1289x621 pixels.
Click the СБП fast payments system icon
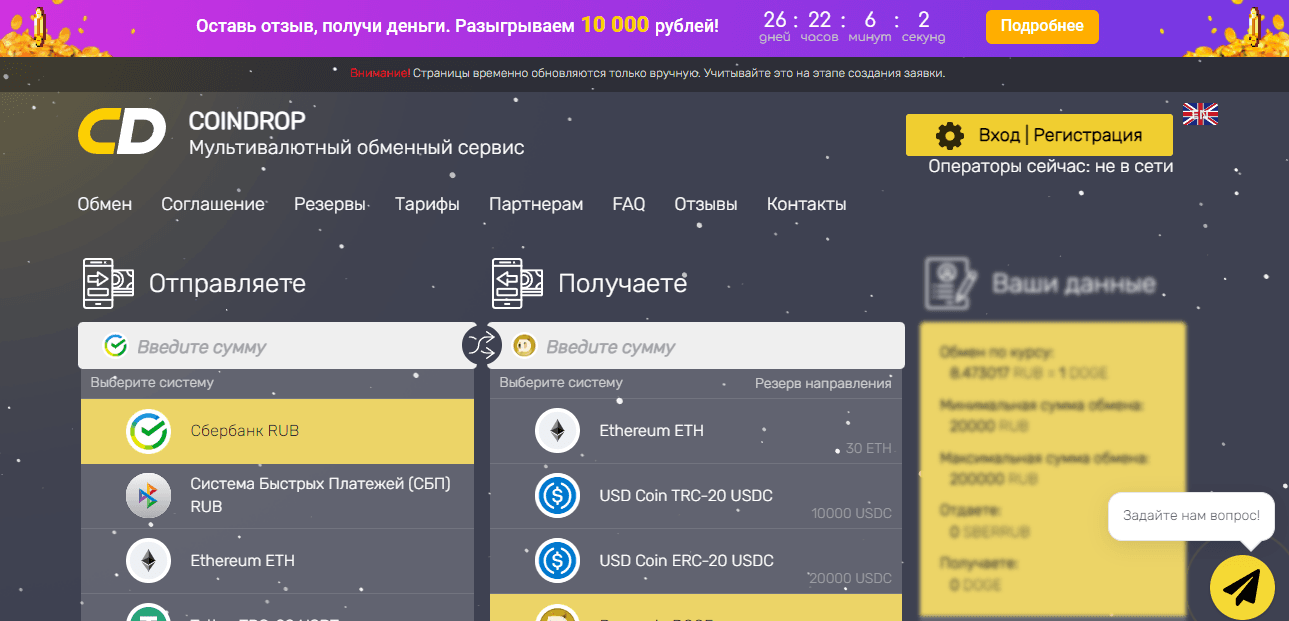coord(148,495)
